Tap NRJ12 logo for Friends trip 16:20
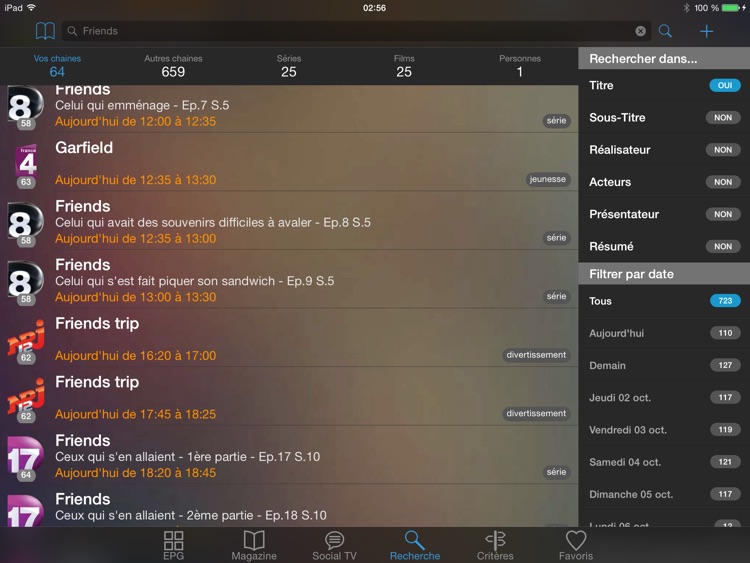Screen dimensions: 750x563 coord(26,341)
